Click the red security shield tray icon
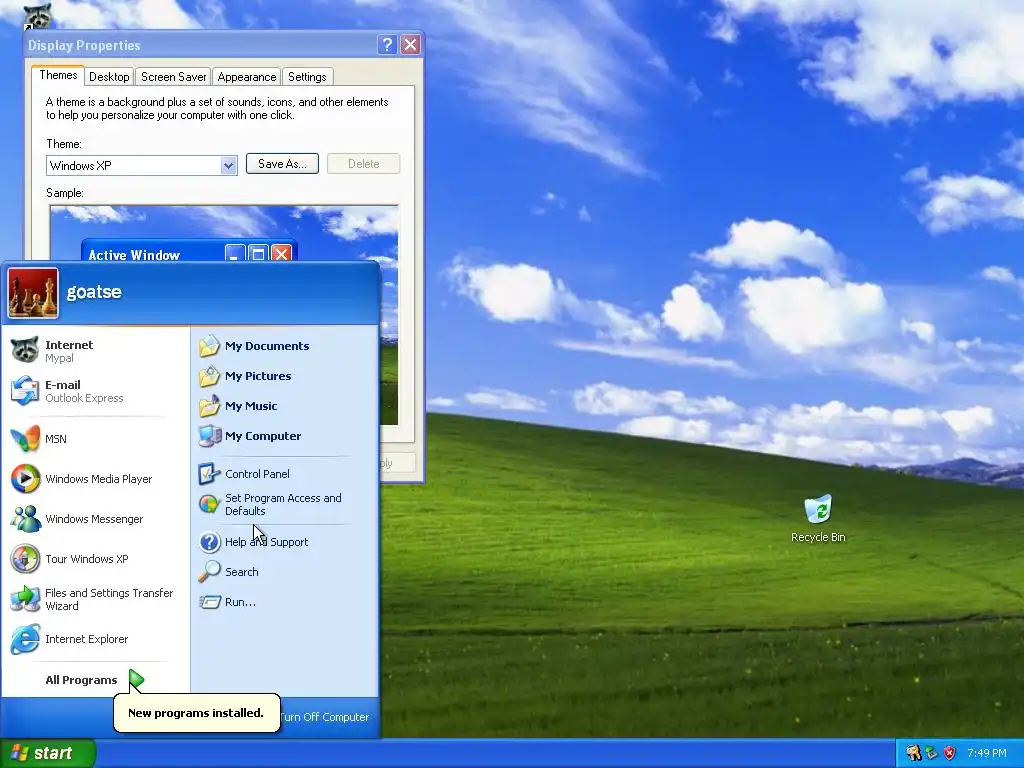Image resolution: width=1024 pixels, height=768 pixels. point(950,753)
